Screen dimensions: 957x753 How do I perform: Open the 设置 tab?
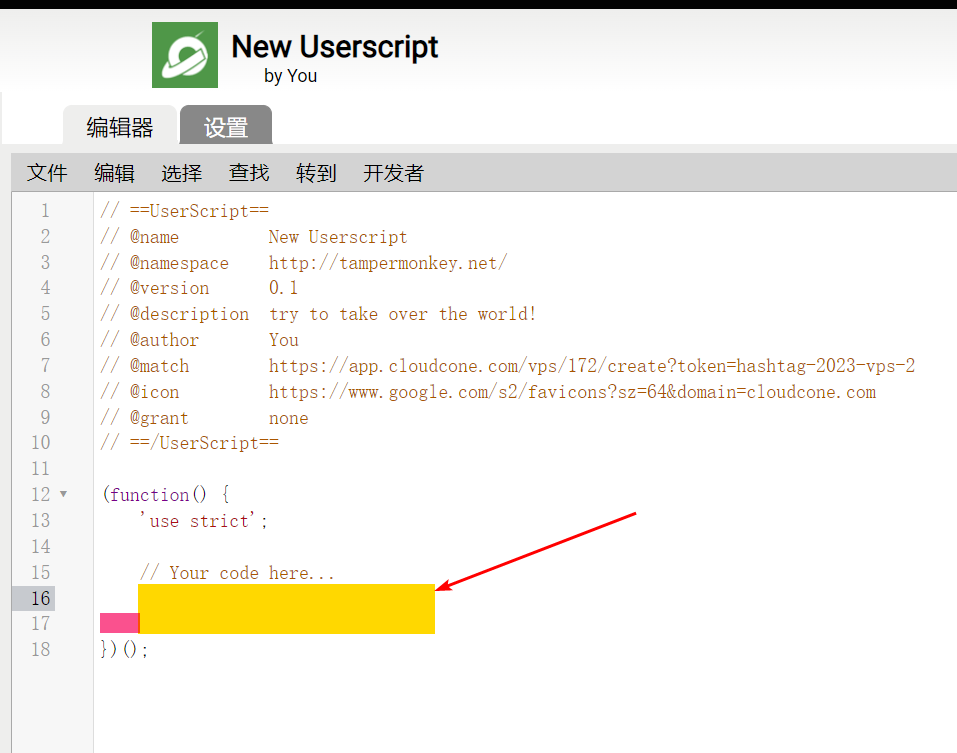(x=226, y=128)
